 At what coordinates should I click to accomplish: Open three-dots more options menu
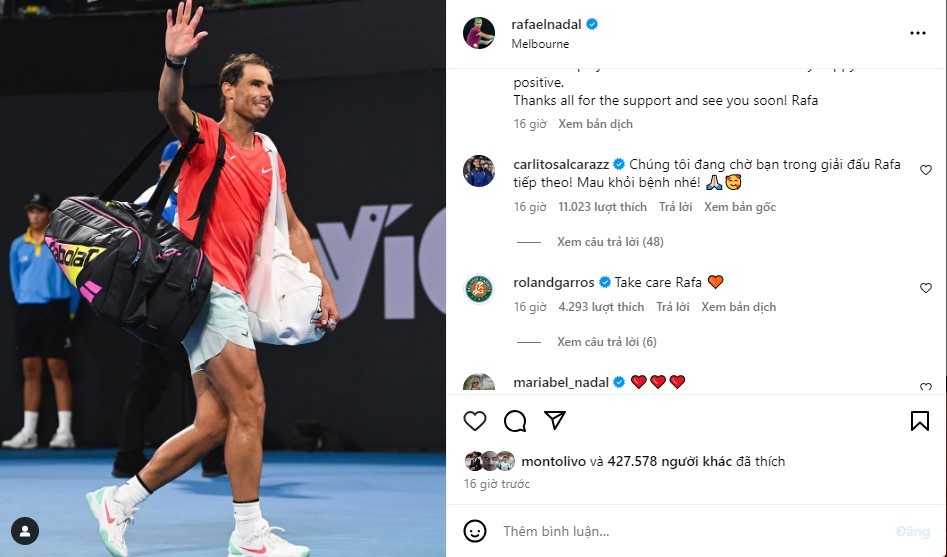pos(917,33)
